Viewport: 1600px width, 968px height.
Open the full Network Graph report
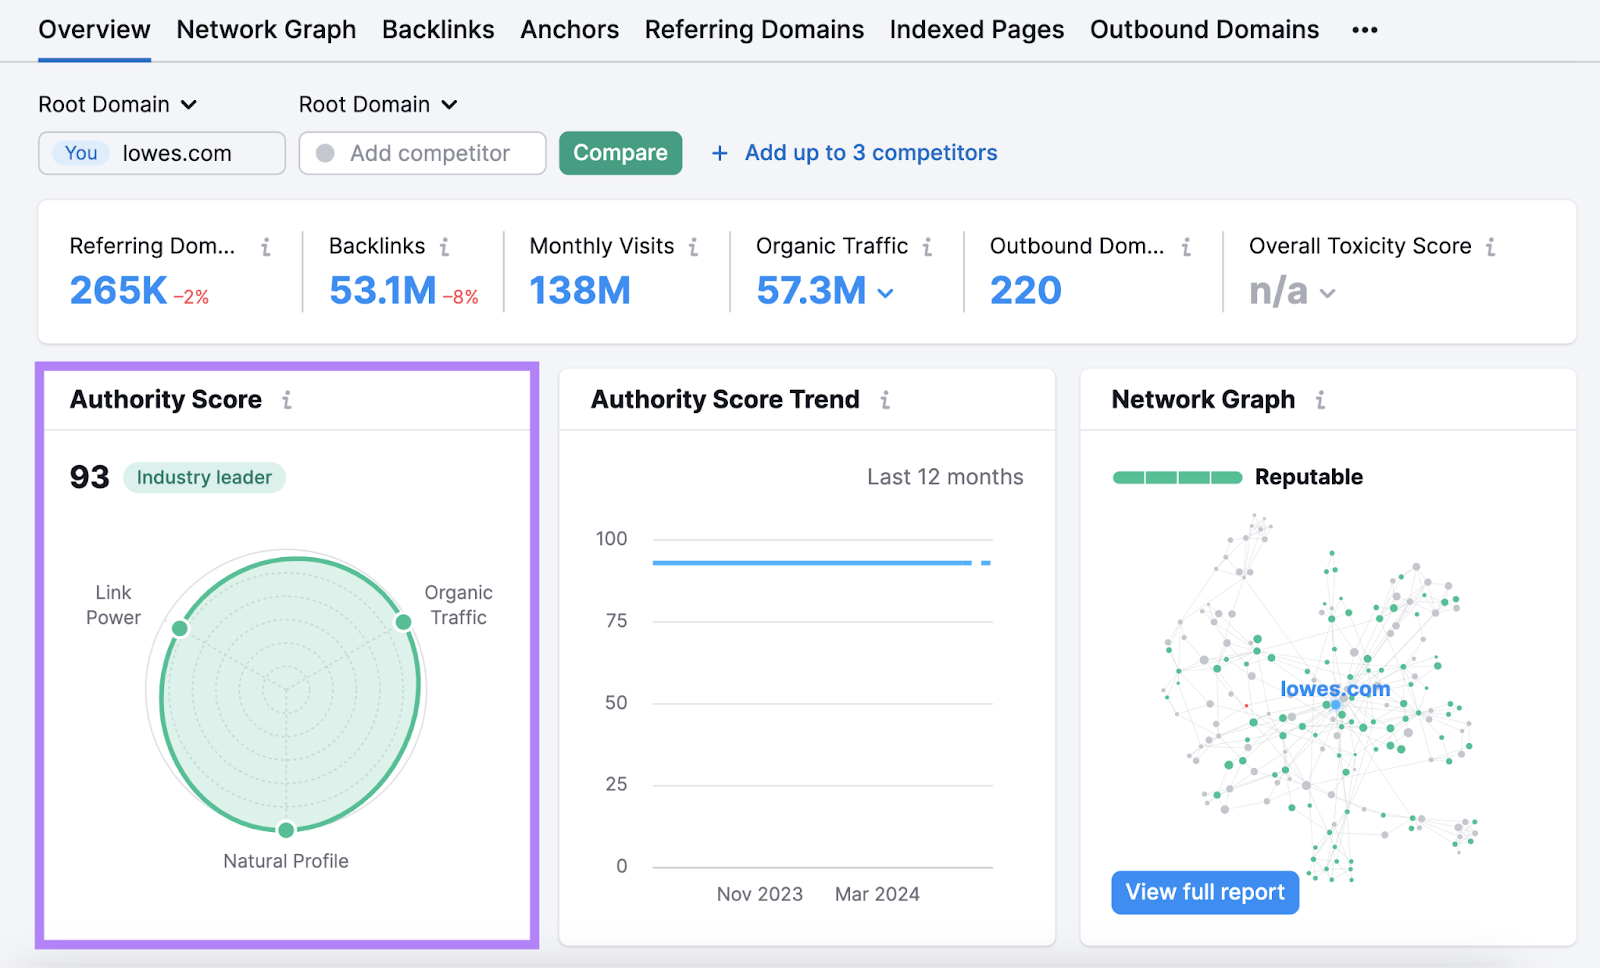tap(1204, 892)
